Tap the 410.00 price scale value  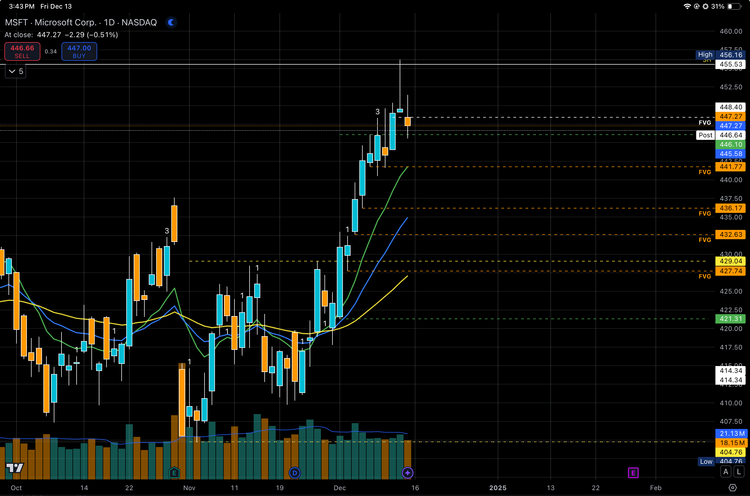[730, 403]
